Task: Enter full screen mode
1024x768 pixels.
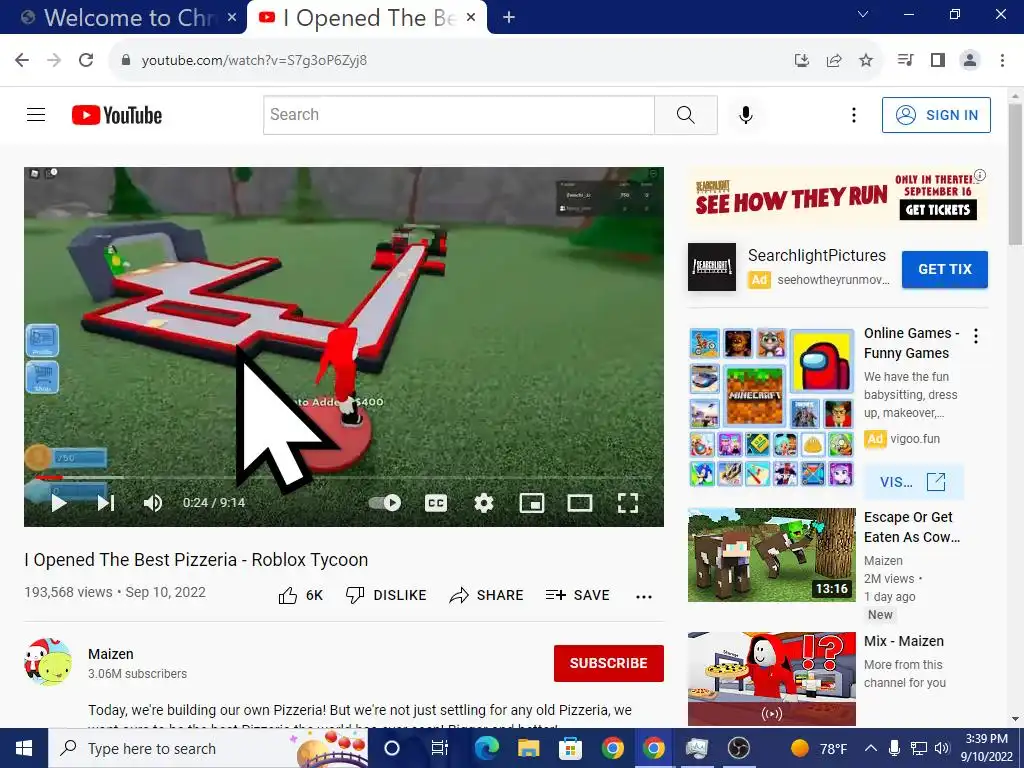Action: [628, 503]
